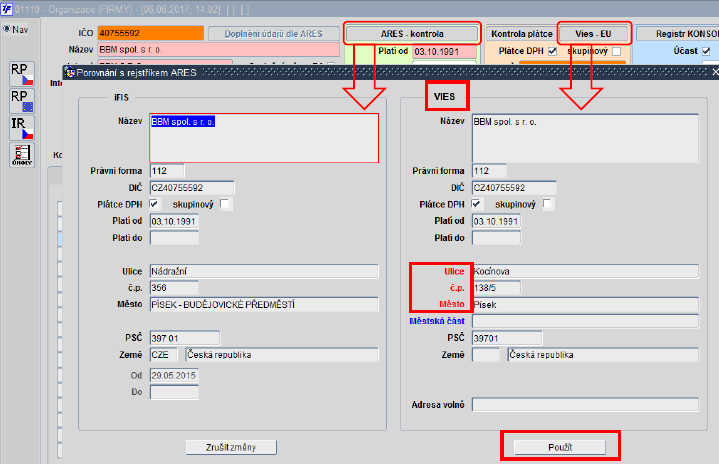
Task: Click the iFIS č.p. field 356
Action: coord(174,287)
